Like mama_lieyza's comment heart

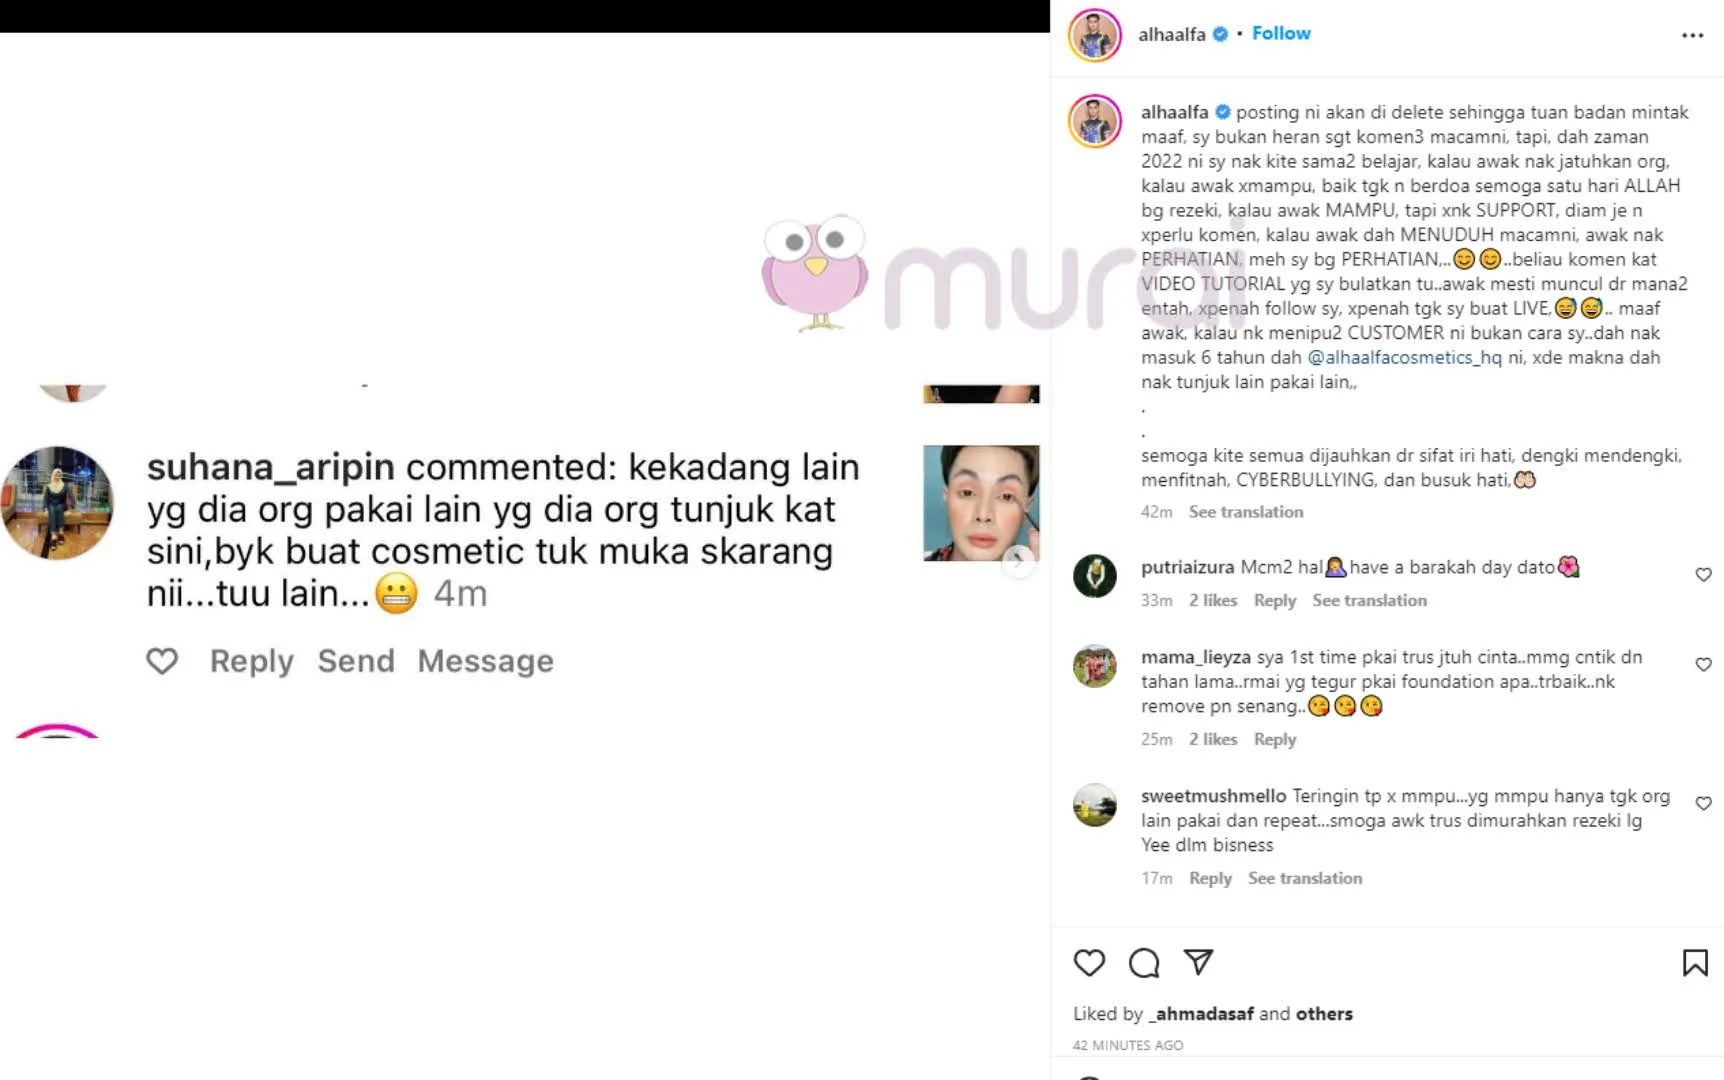coord(1704,664)
